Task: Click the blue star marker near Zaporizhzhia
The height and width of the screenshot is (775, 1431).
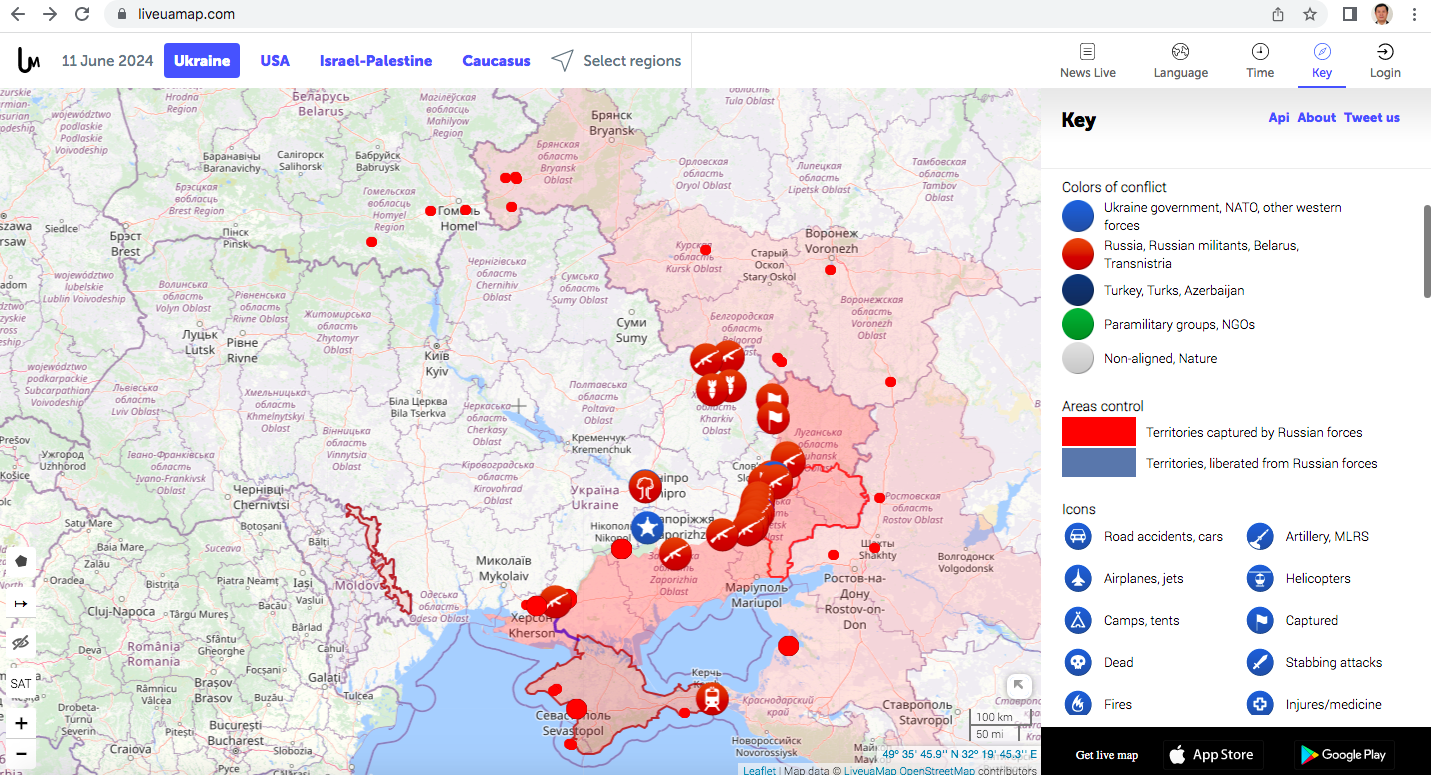Action: pyautogui.click(x=647, y=527)
